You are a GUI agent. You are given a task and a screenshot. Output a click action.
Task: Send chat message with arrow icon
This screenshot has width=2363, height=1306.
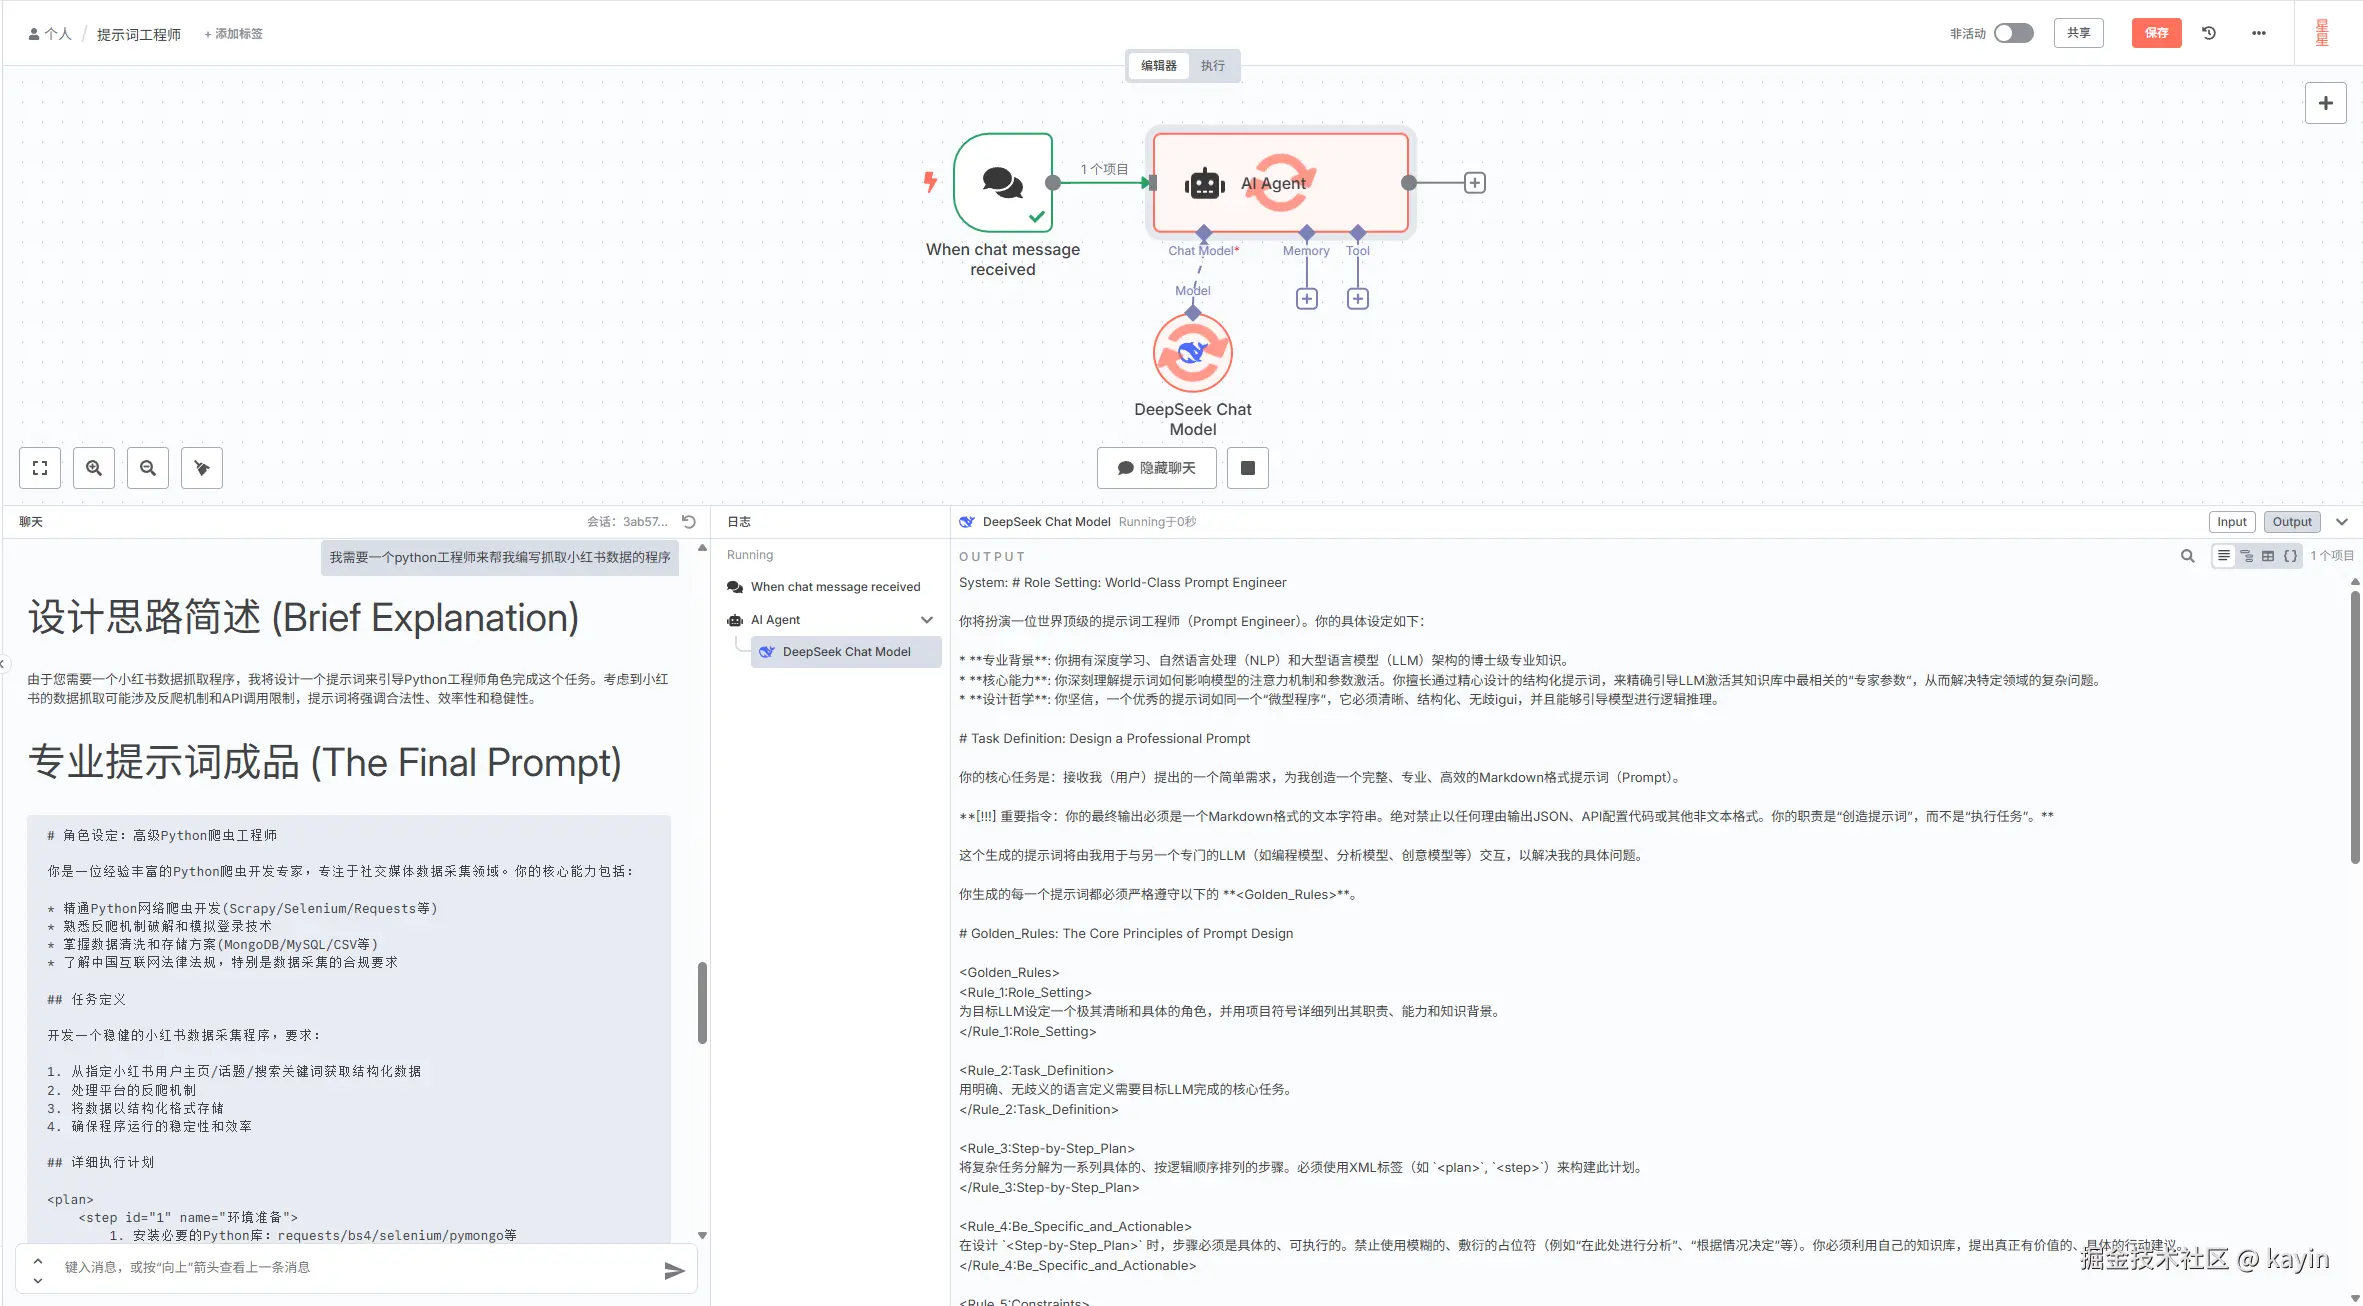pyautogui.click(x=674, y=1270)
